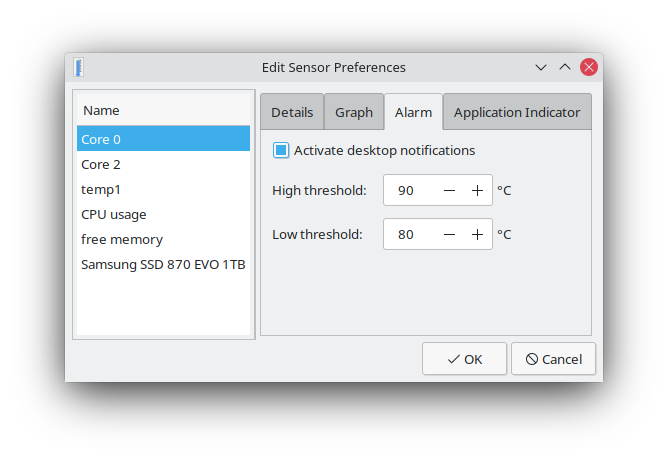Image resolution: width=668 pixels, height=459 pixels.
Task: Increase Low threshold with plus button
Action: [x=478, y=235]
